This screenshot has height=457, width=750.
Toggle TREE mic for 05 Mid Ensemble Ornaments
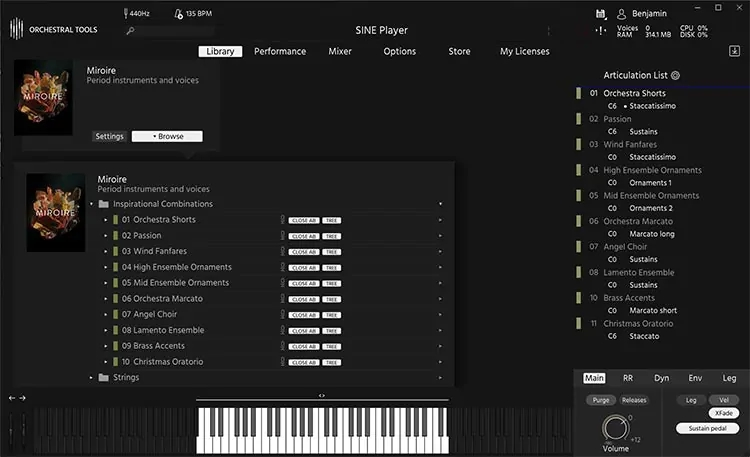(331, 283)
